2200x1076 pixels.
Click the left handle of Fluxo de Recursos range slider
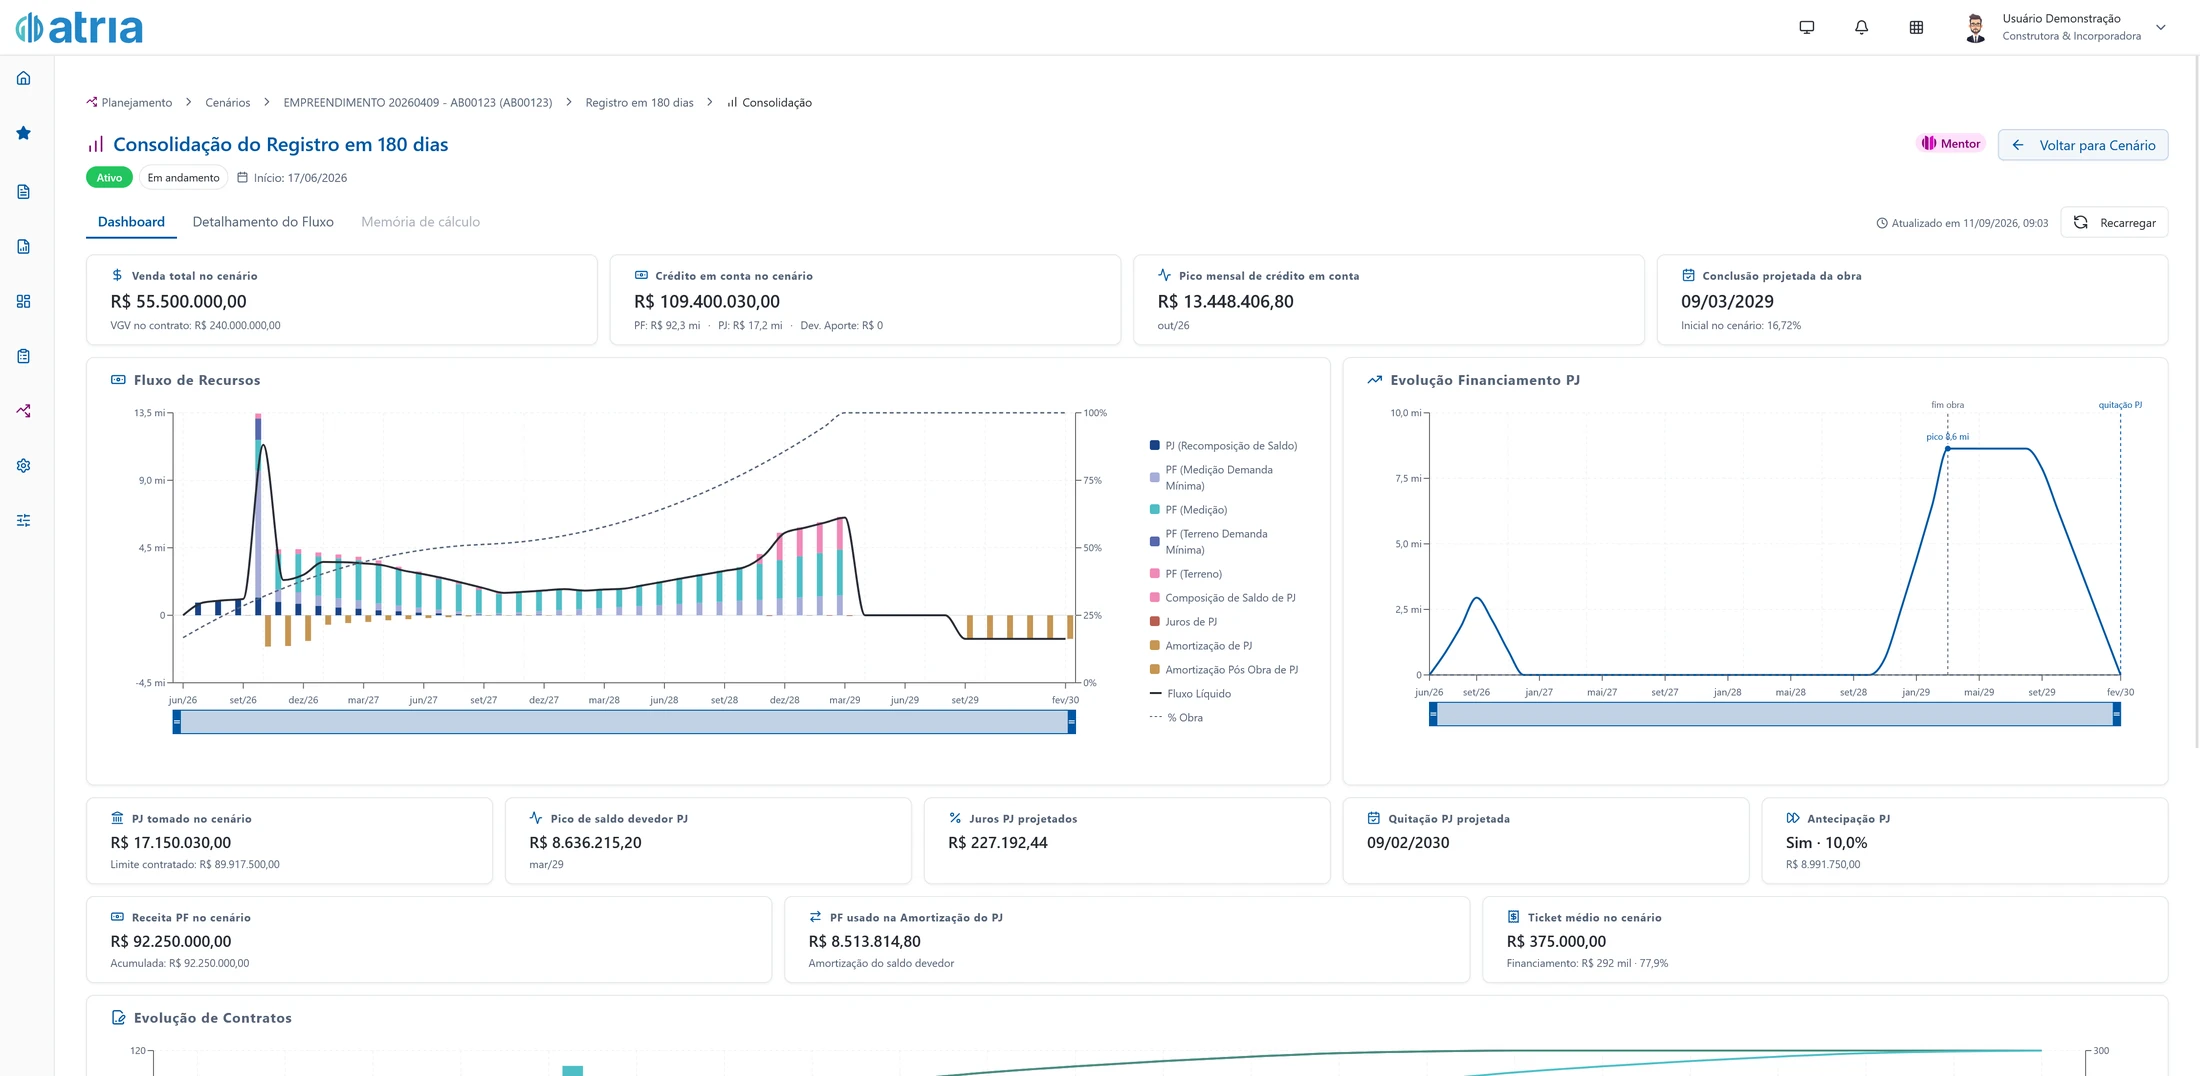[177, 722]
